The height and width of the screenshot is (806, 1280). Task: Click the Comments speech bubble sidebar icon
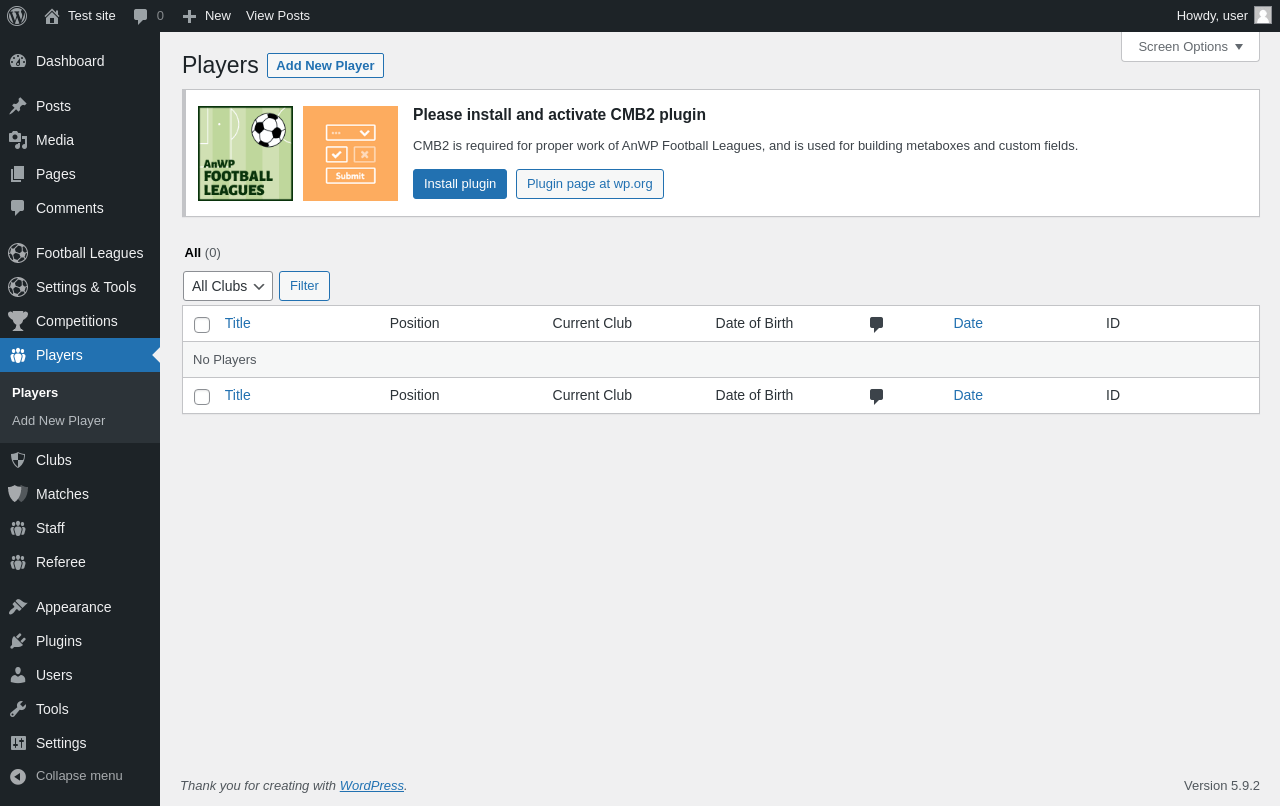pyautogui.click(x=18, y=208)
